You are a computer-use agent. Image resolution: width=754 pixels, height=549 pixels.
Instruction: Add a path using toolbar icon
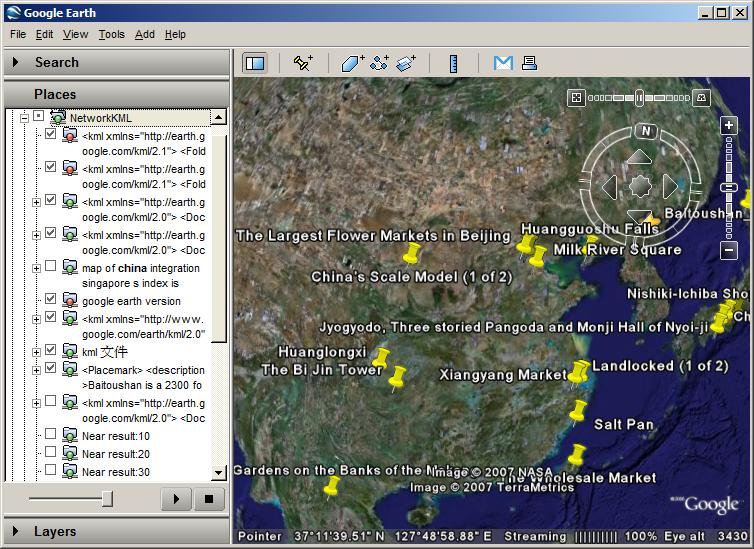[379, 63]
